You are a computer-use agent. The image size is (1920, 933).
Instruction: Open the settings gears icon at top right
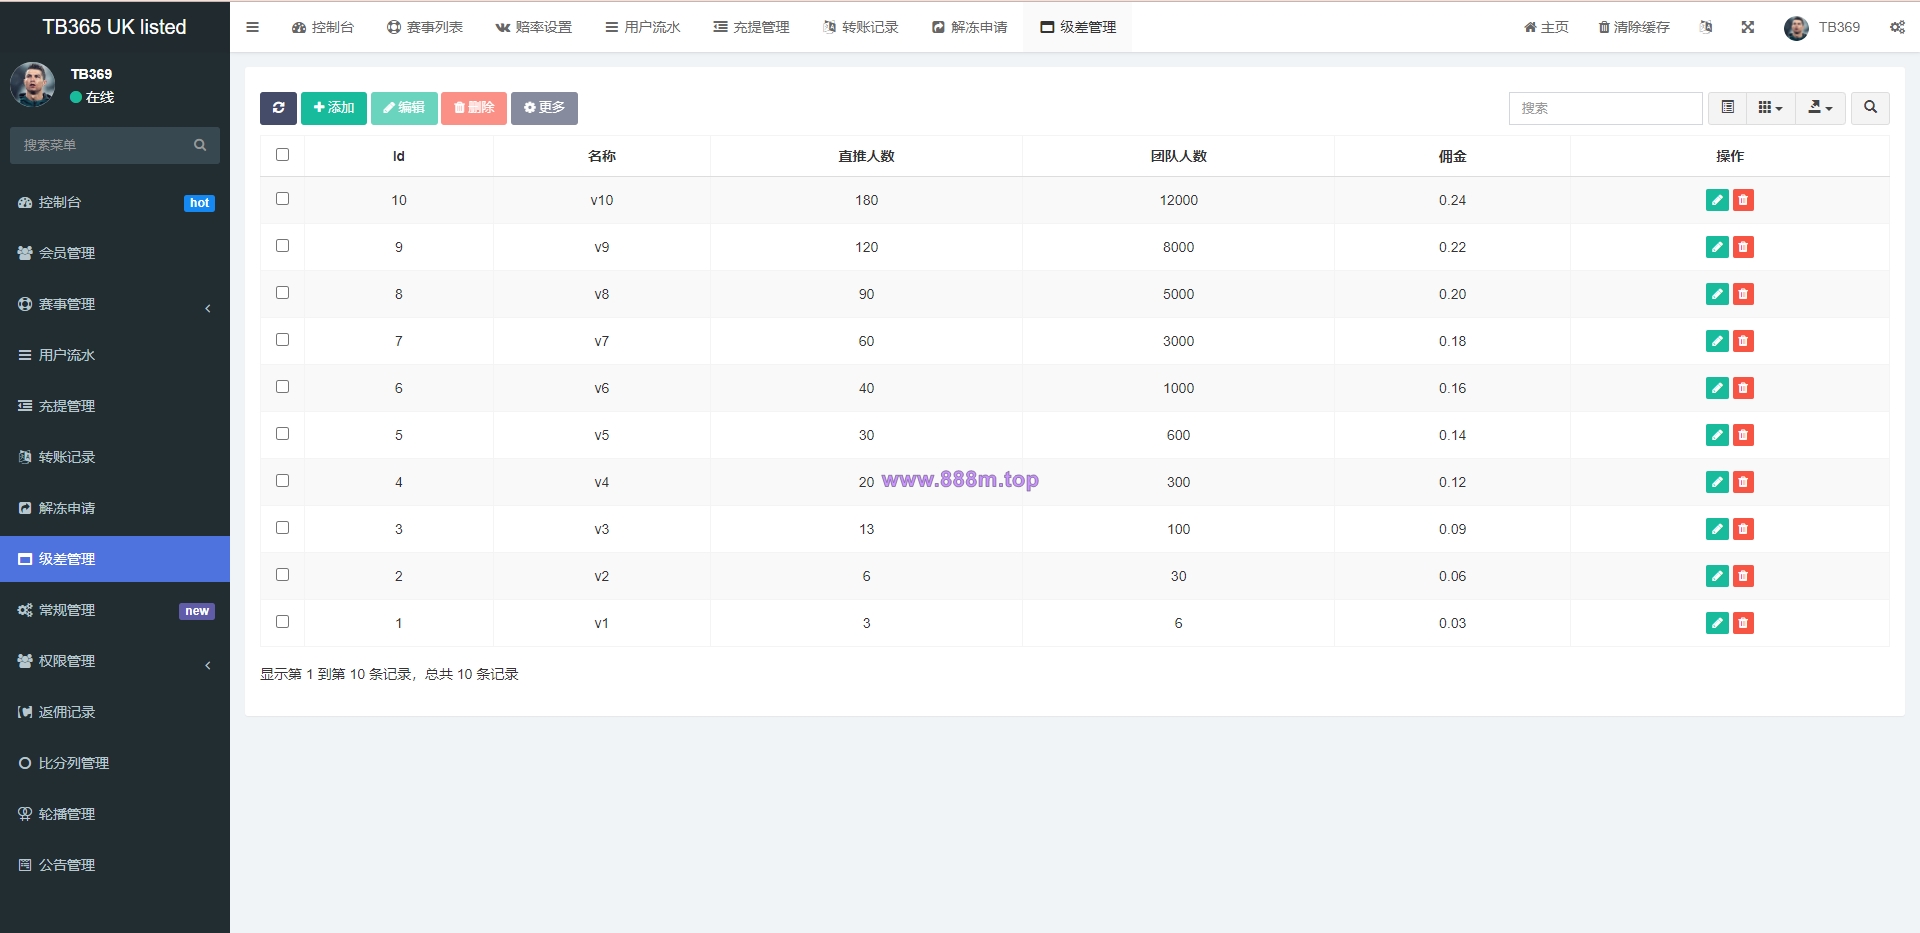coord(1897,27)
